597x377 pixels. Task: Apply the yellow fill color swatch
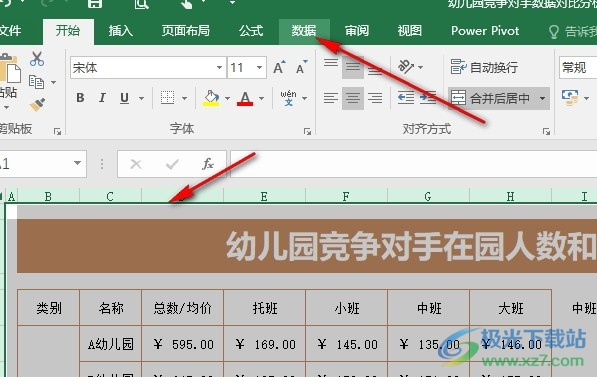(x=211, y=98)
